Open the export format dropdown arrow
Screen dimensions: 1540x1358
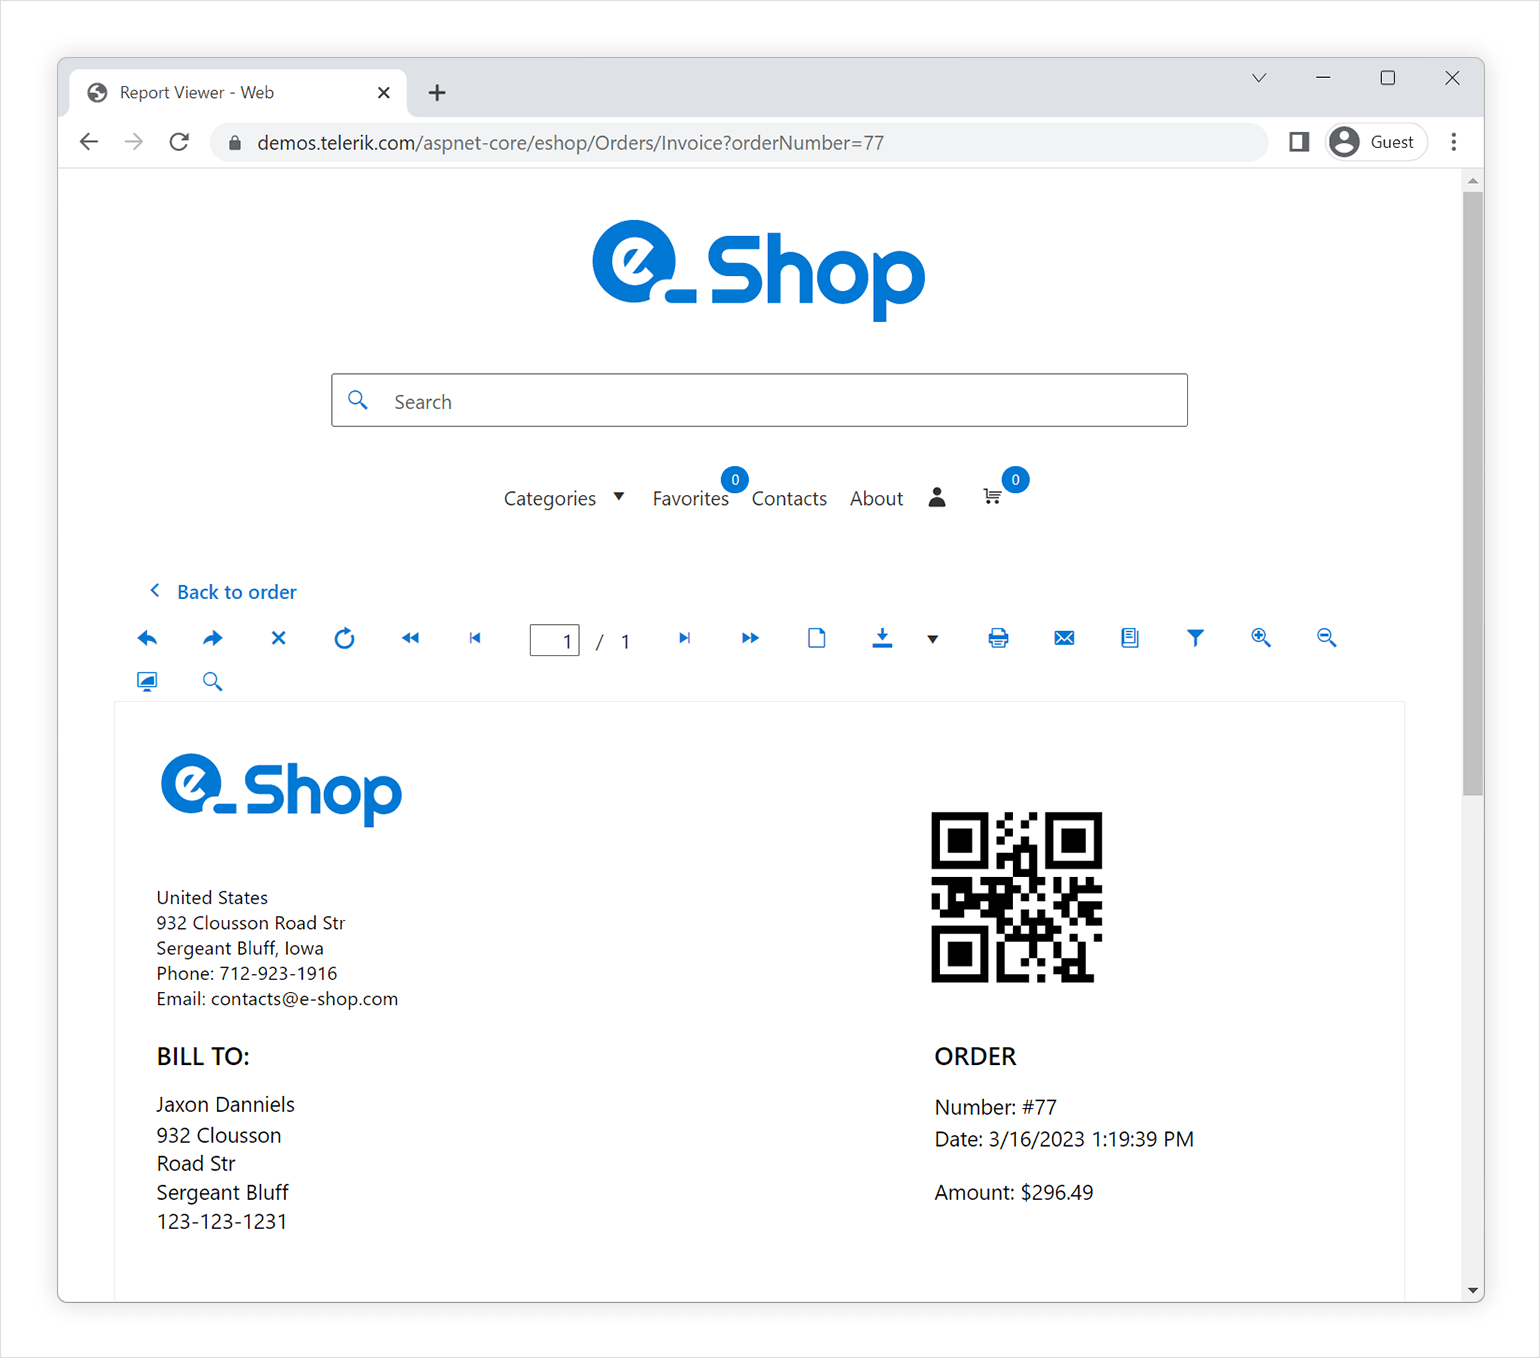coord(933,639)
